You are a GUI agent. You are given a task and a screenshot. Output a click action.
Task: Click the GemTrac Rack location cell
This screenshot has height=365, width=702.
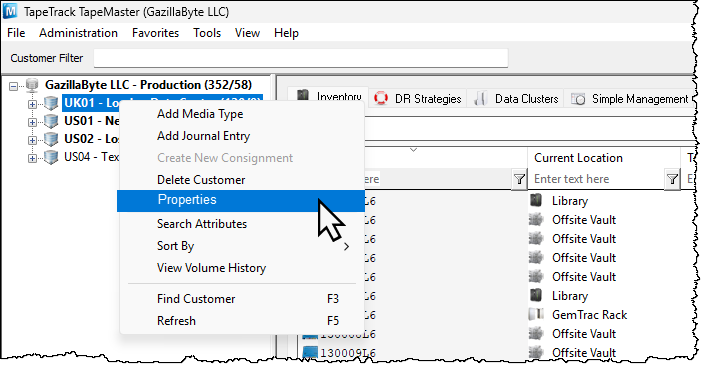pyautogui.click(x=589, y=315)
